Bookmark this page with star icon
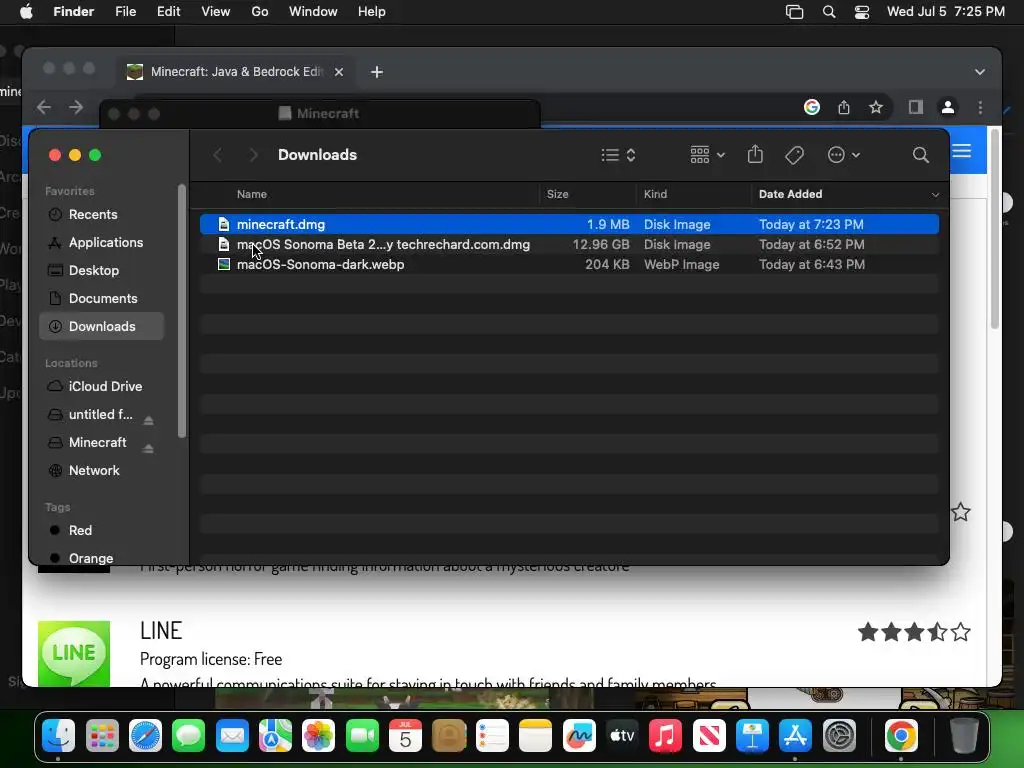The image size is (1024, 768). point(876,107)
